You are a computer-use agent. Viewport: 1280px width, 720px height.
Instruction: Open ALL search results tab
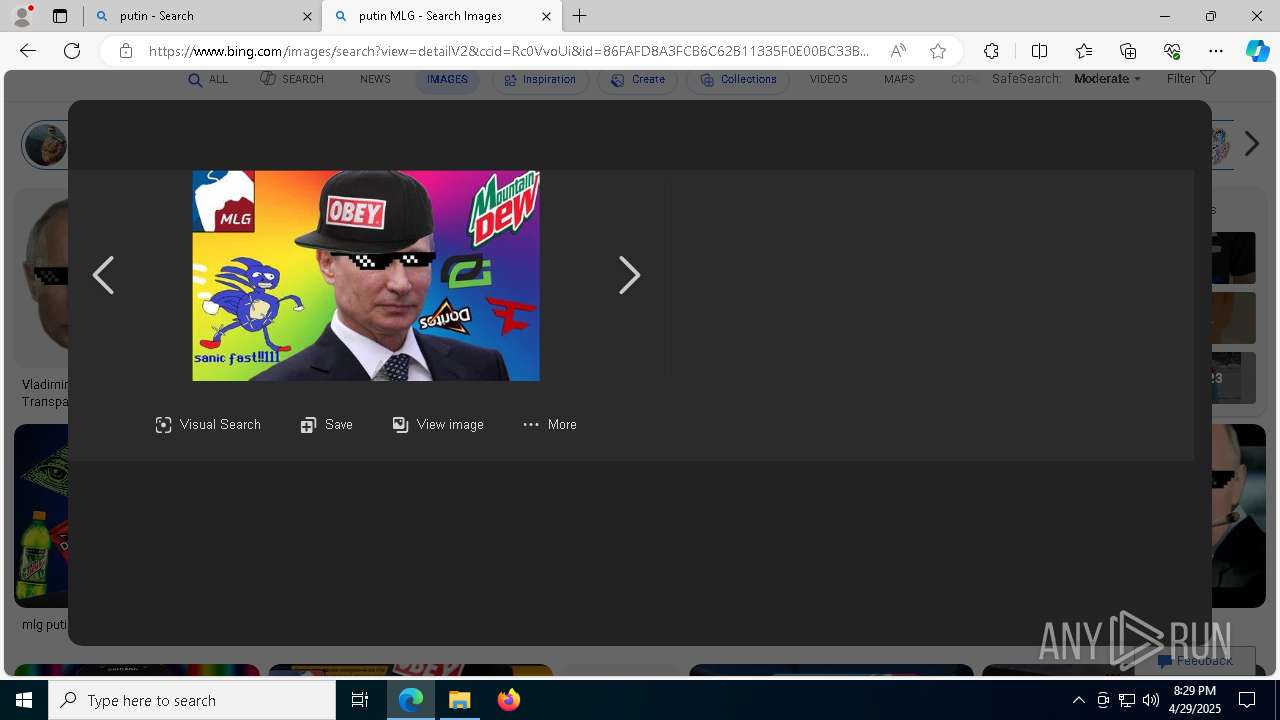click(208, 79)
